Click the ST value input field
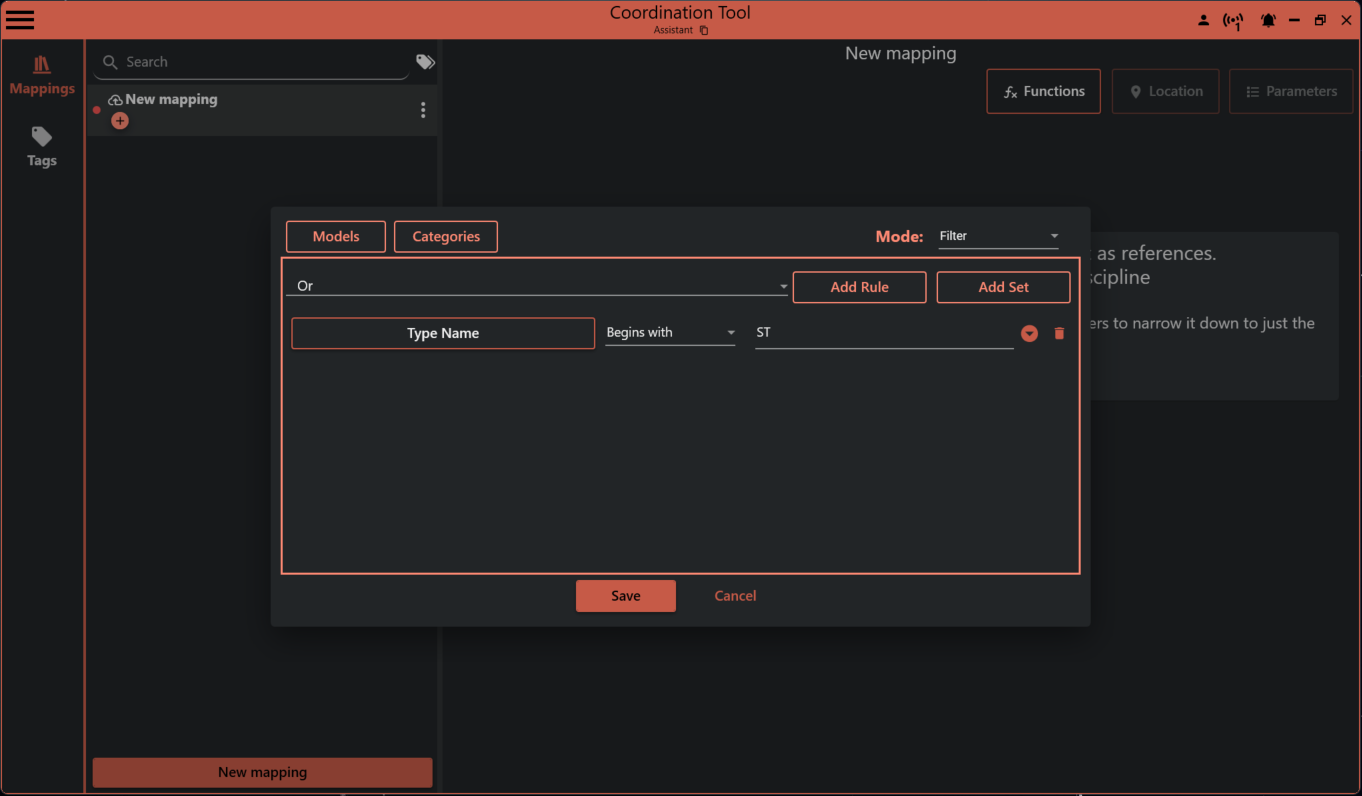The width and height of the screenshot is (1362, 796). pyautogui.click(x=883, y=332)
